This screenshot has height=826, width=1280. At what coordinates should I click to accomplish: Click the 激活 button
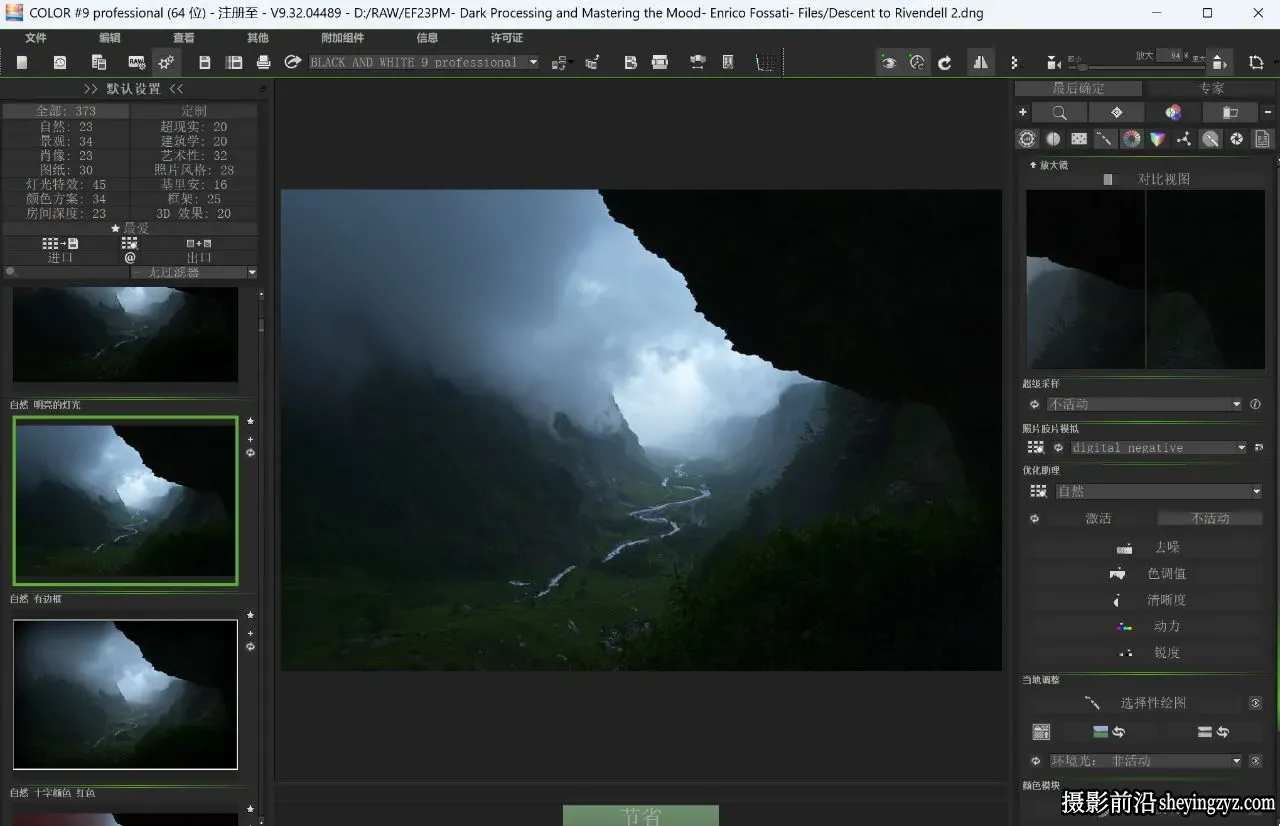1099,518
